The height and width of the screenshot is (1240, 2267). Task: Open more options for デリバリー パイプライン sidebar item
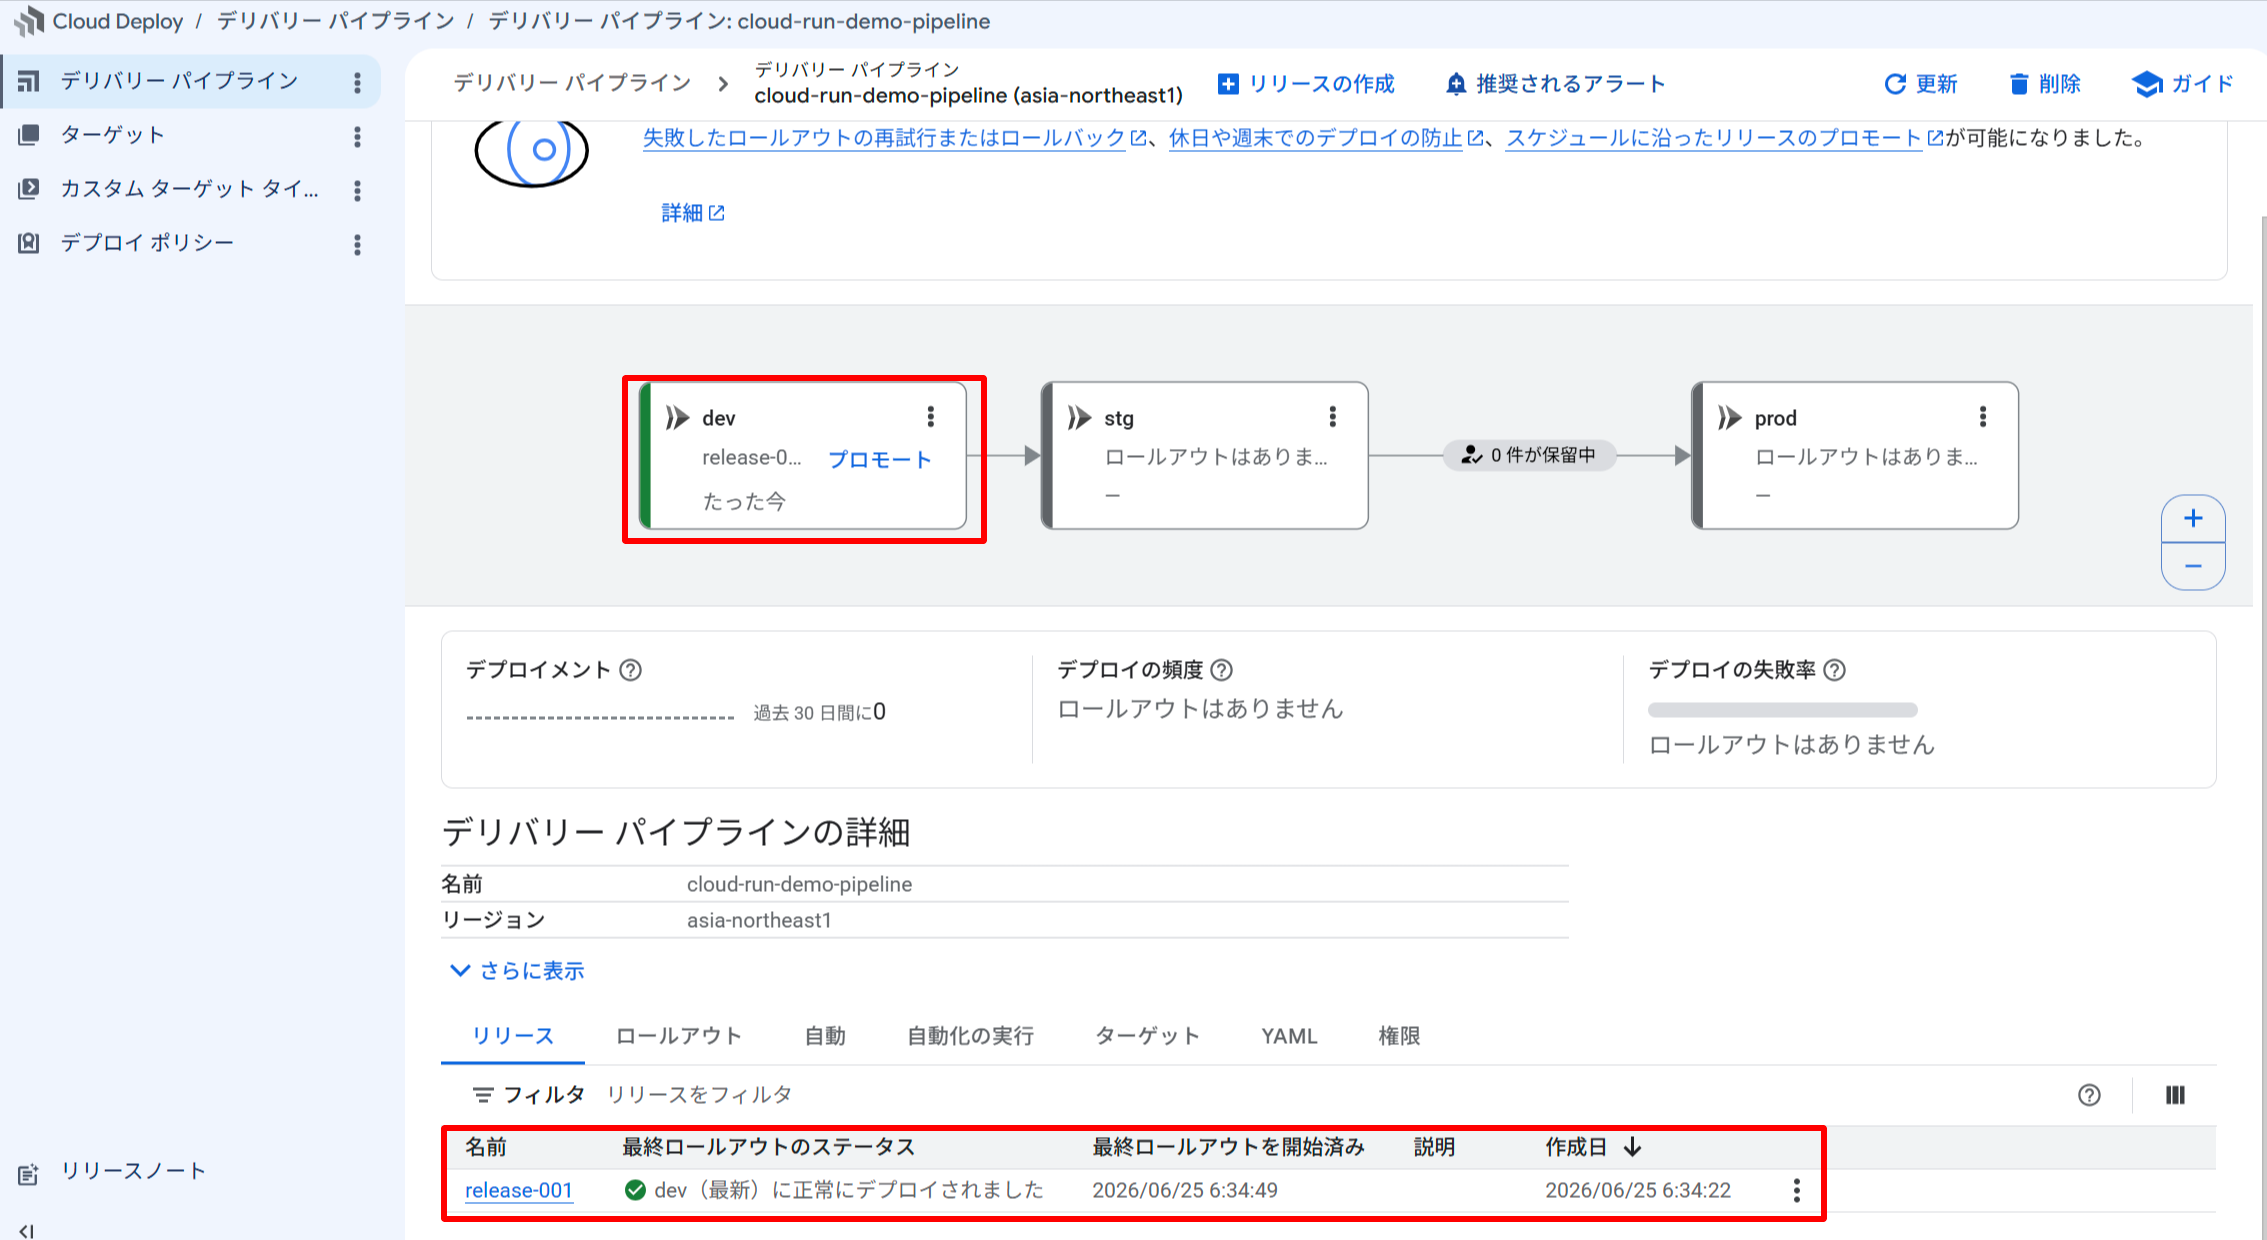357,83
